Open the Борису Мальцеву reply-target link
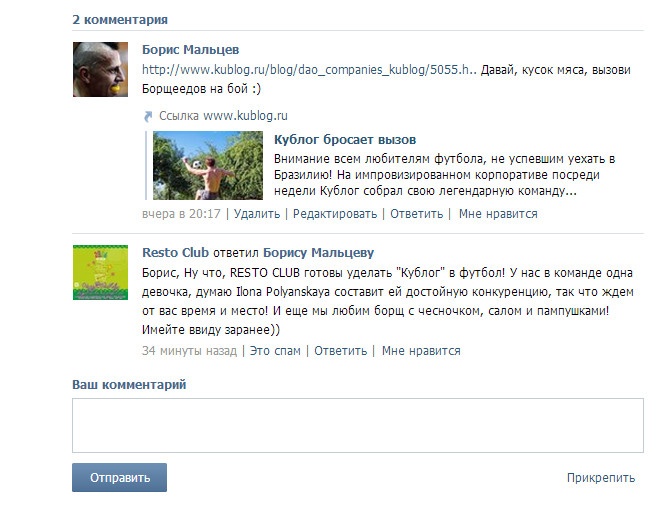Screen dimensions: 666x506 coord(319,252)
